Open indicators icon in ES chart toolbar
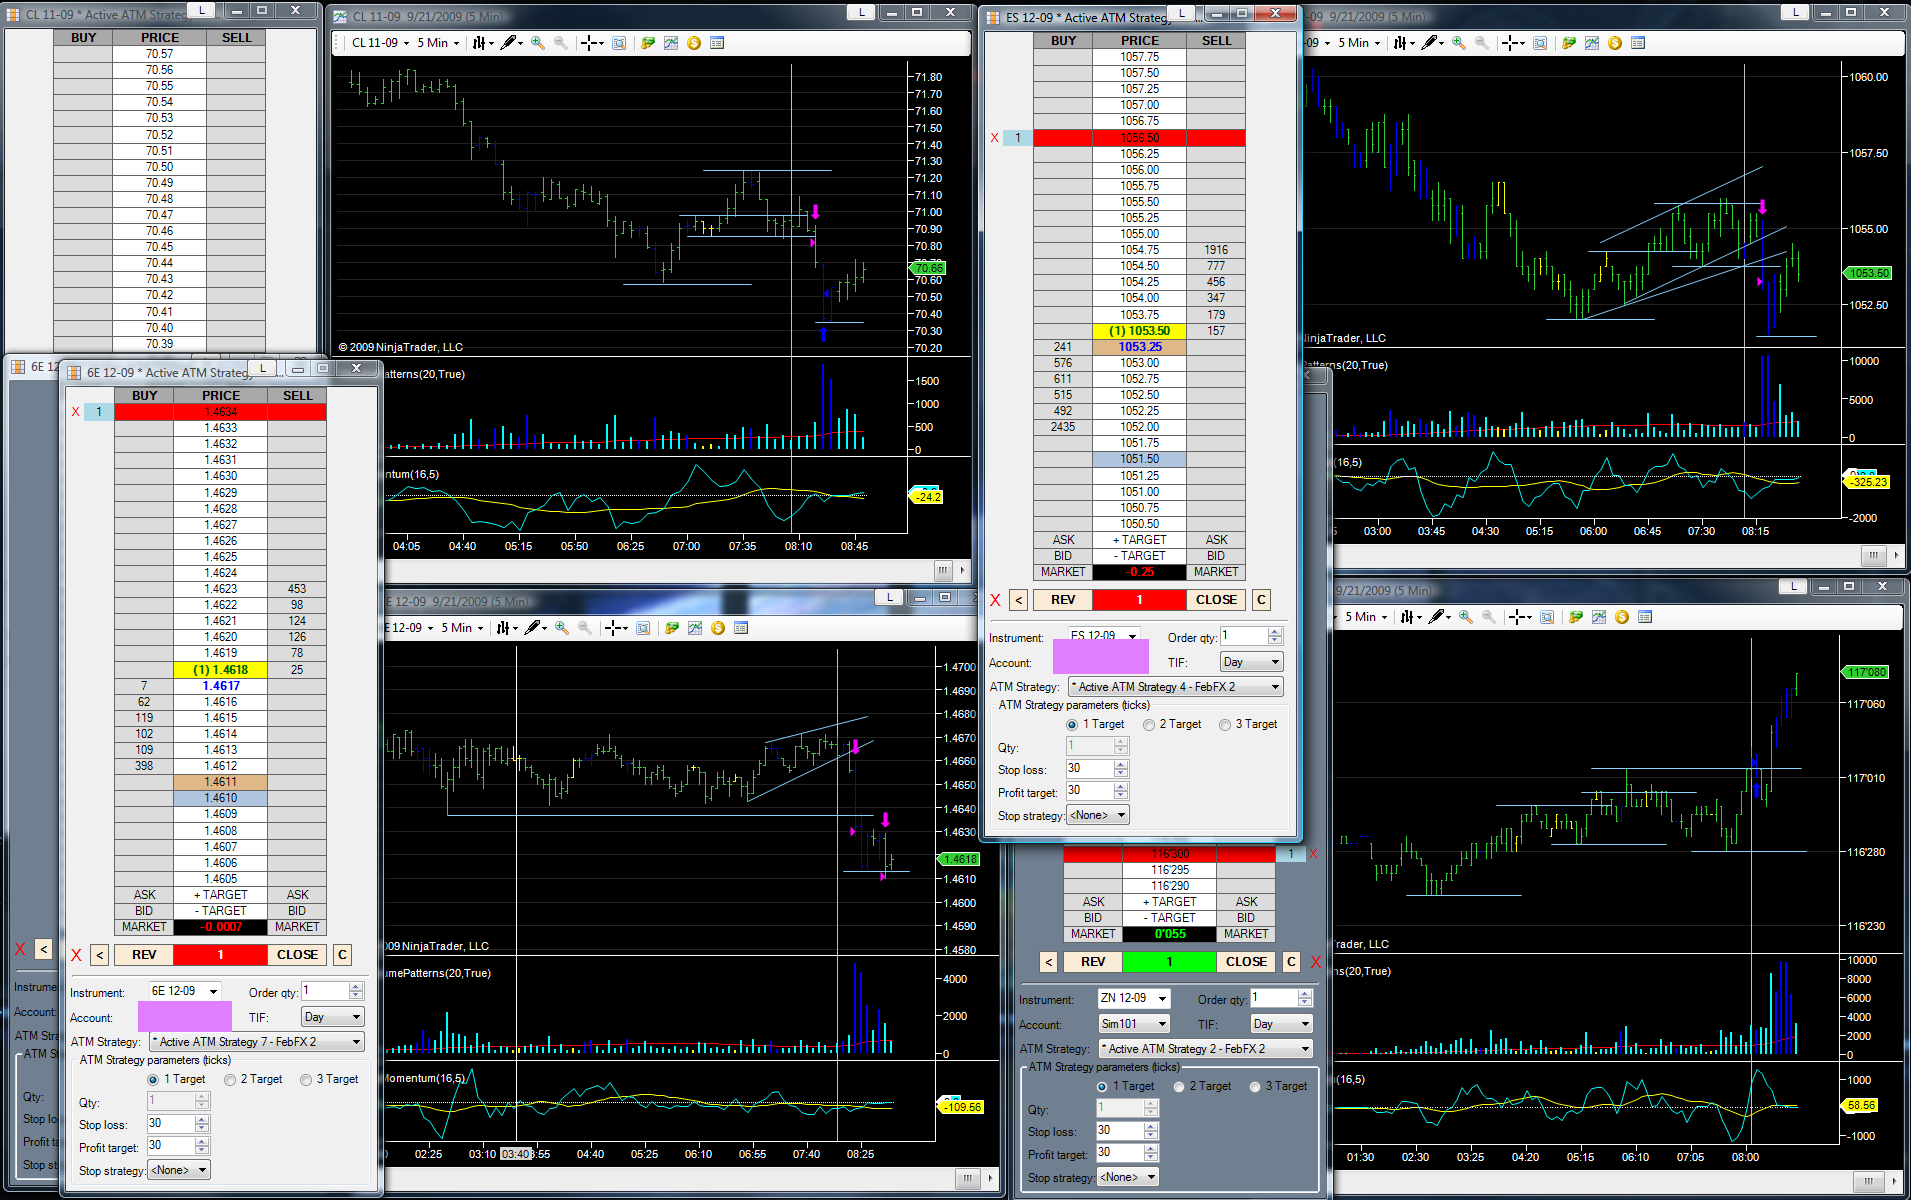This screenshot has width=1911, height=1200. pos(1592,43)
